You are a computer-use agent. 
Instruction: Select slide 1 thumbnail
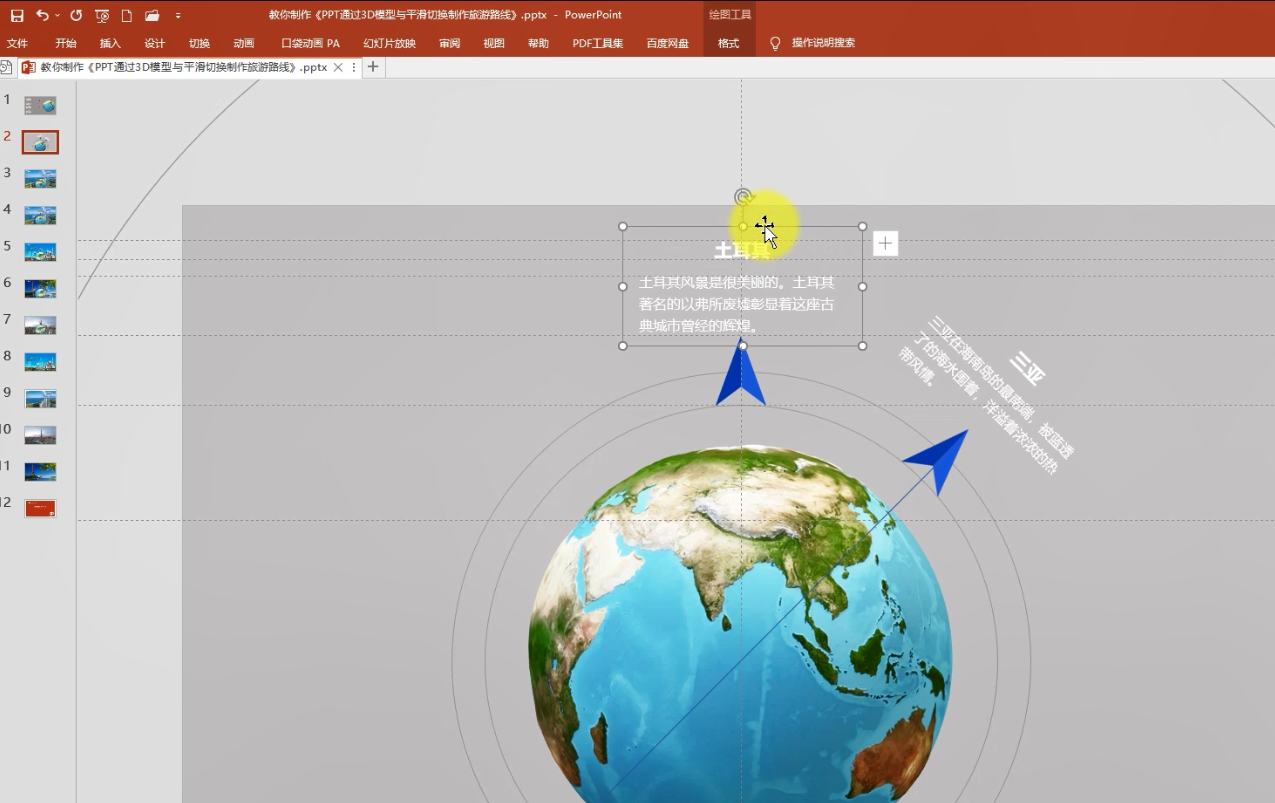click(x=40, y=105)
